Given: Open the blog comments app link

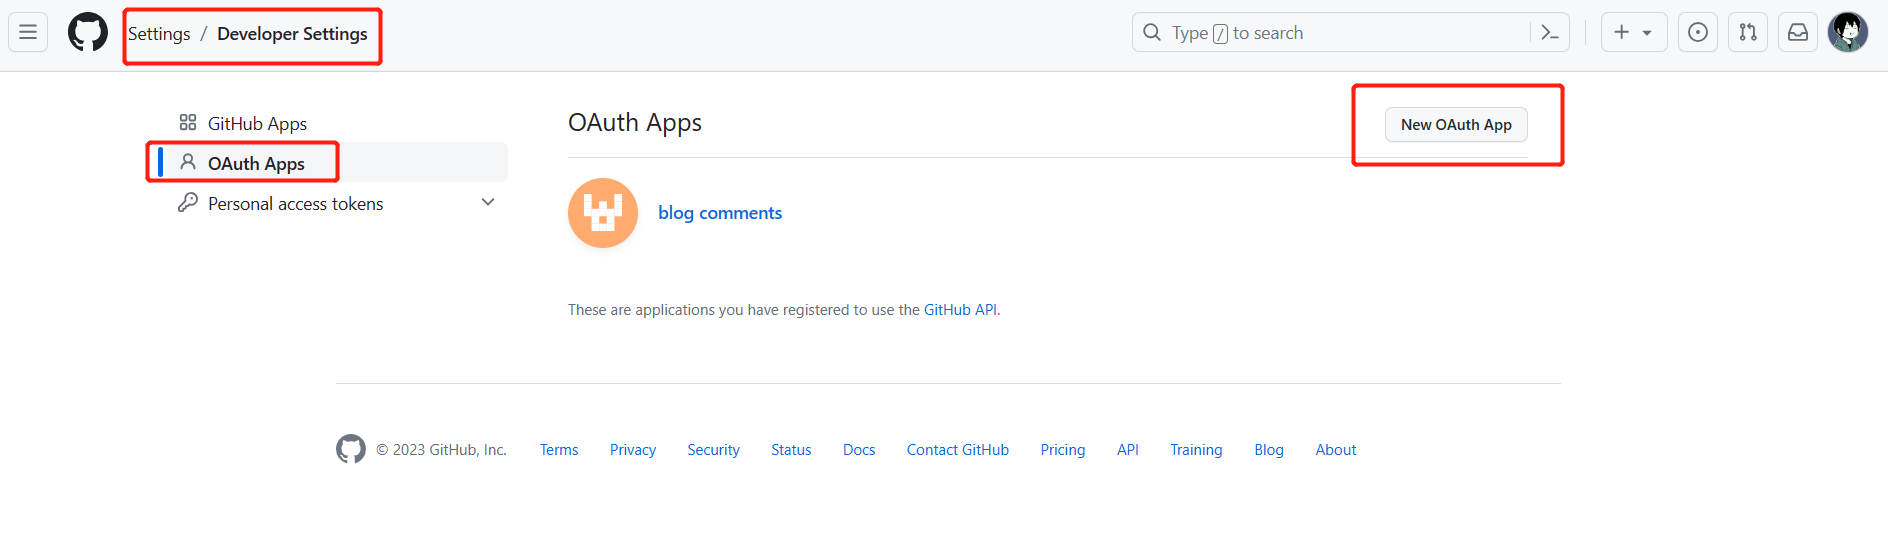Looking at the screenshot, I should [x=720, y=213].
